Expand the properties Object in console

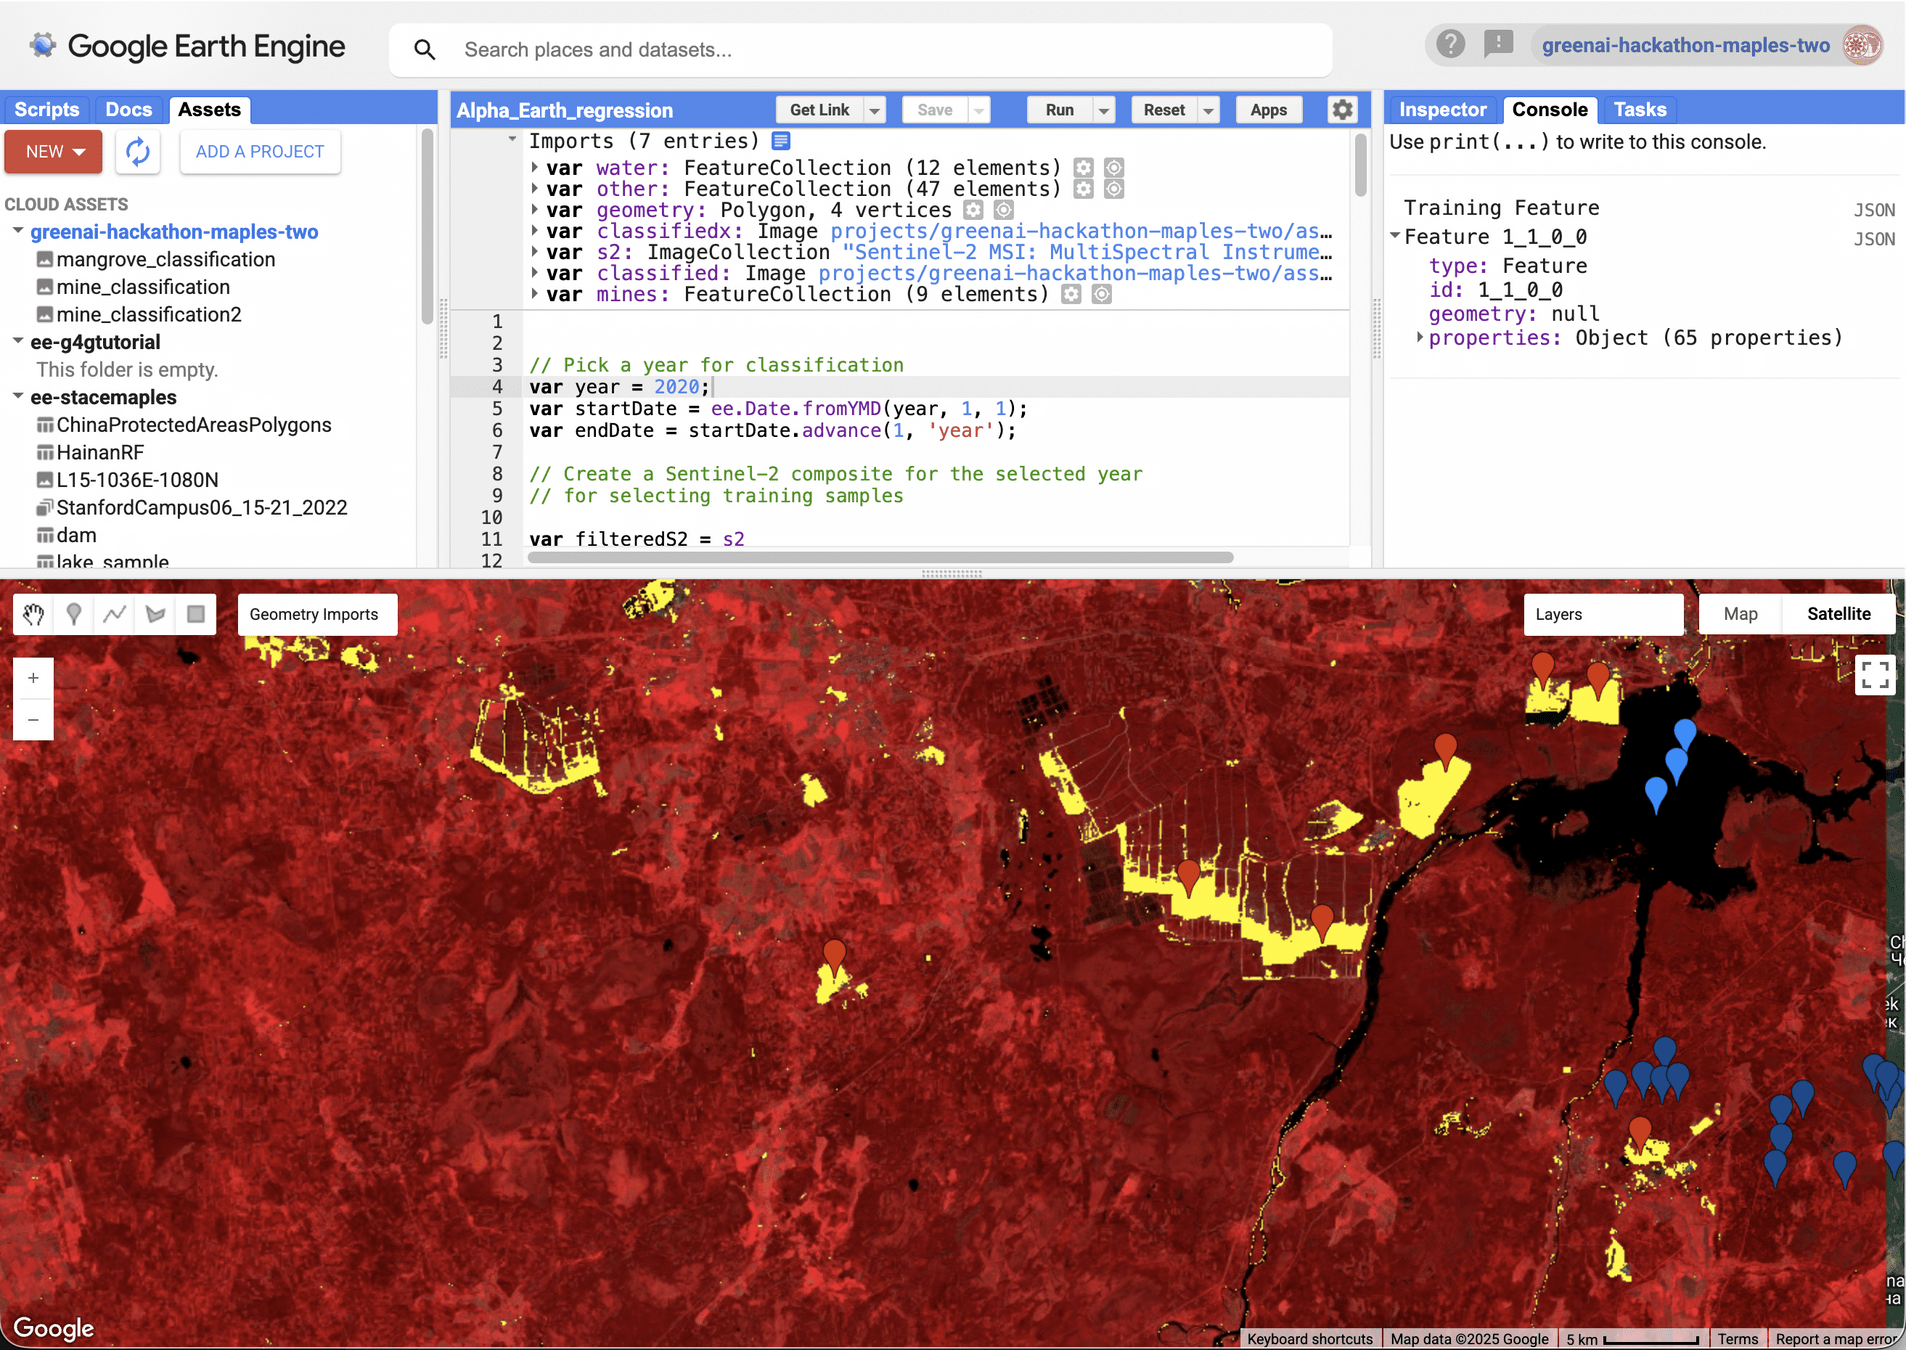(x=1419, y=338)
